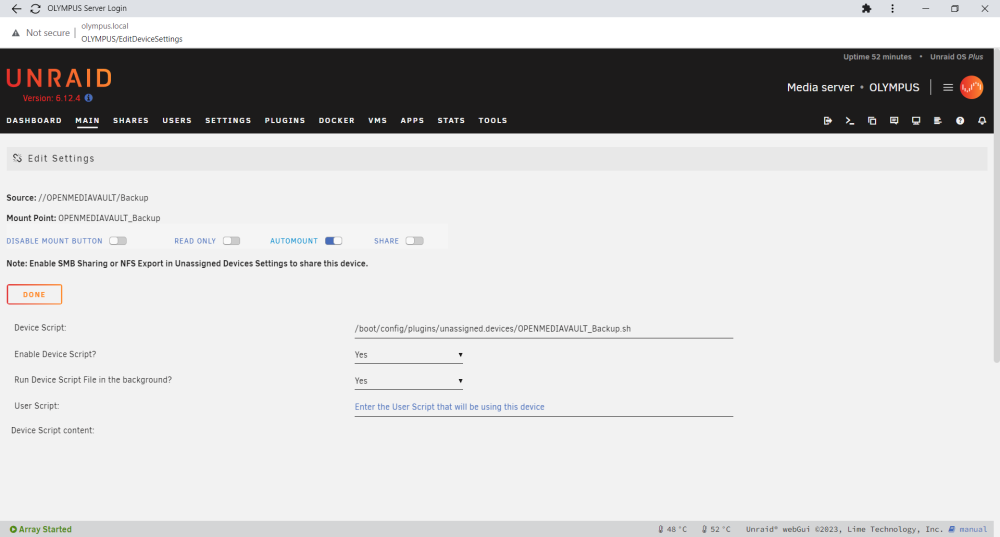
Task: Click the OLYMPUS server name
Action: pos(894,87)
